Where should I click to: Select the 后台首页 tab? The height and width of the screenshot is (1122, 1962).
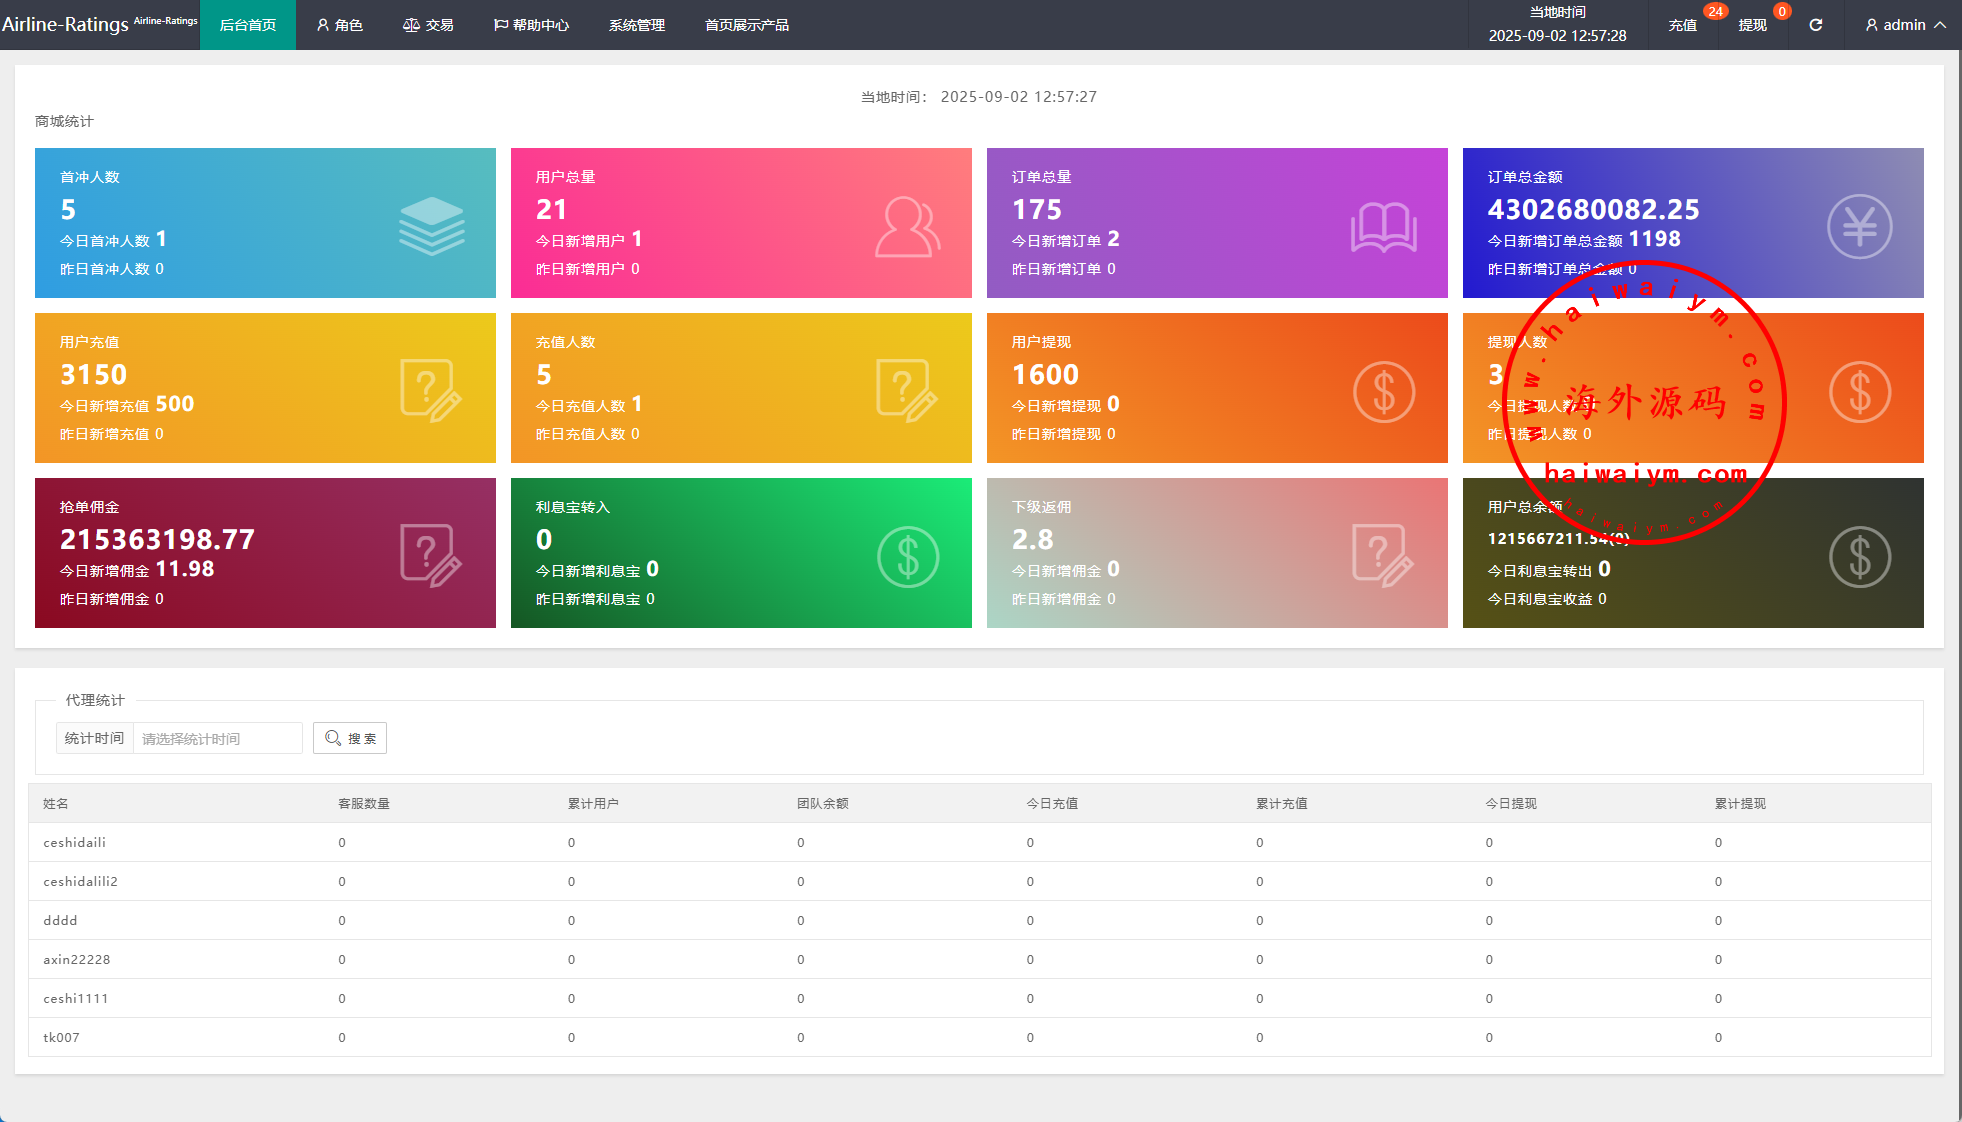(x=248, y=25)
